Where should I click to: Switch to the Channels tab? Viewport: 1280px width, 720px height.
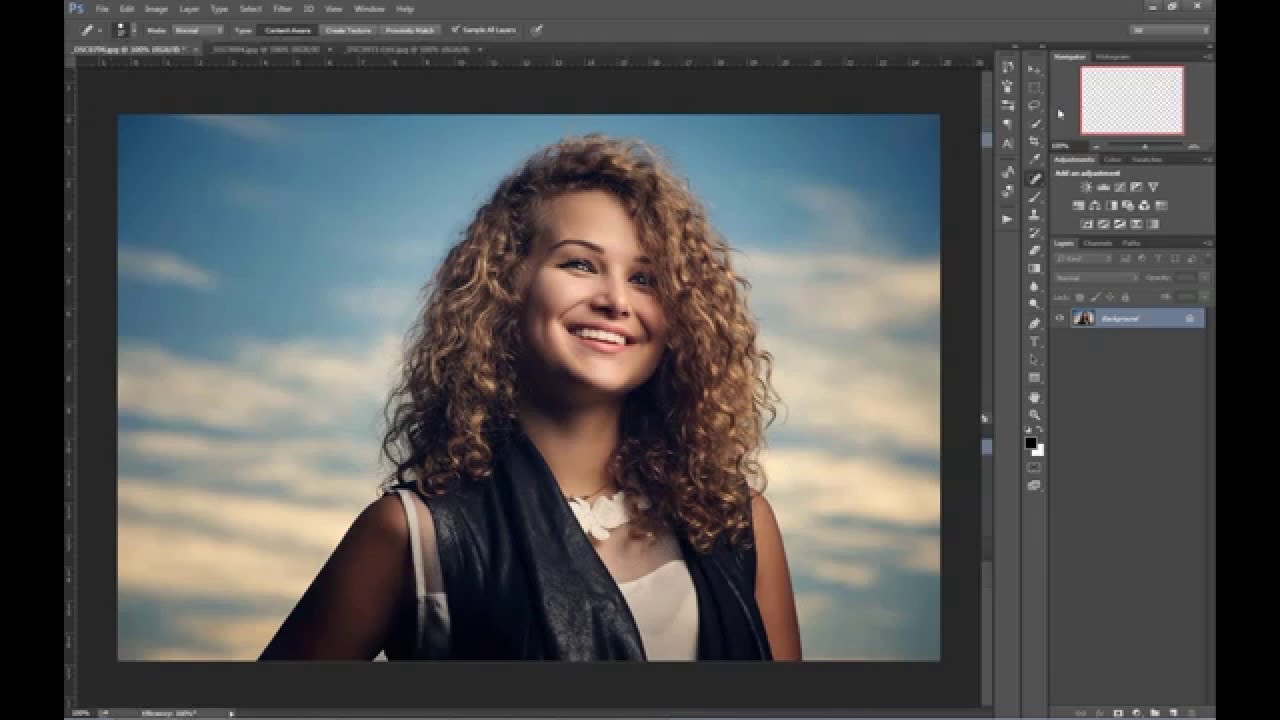tap(1098, 243)
